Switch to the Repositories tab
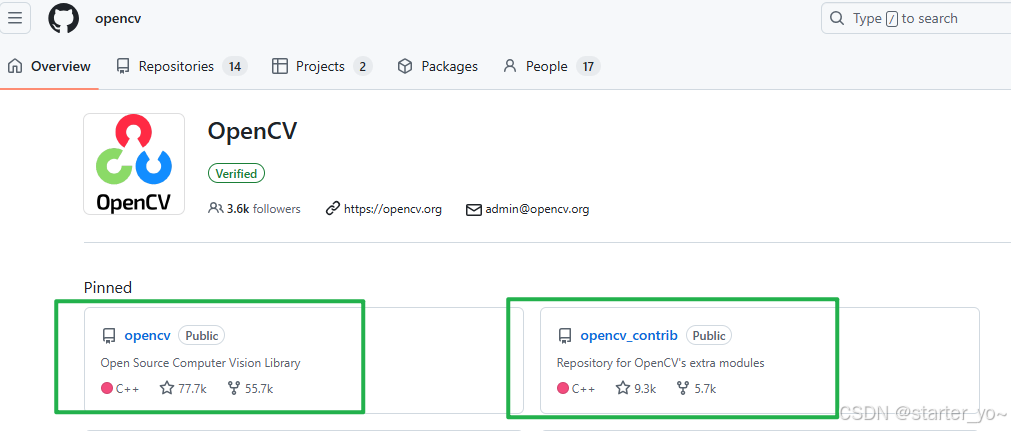Screen dimensions: 1011x431 click(181, 66)
